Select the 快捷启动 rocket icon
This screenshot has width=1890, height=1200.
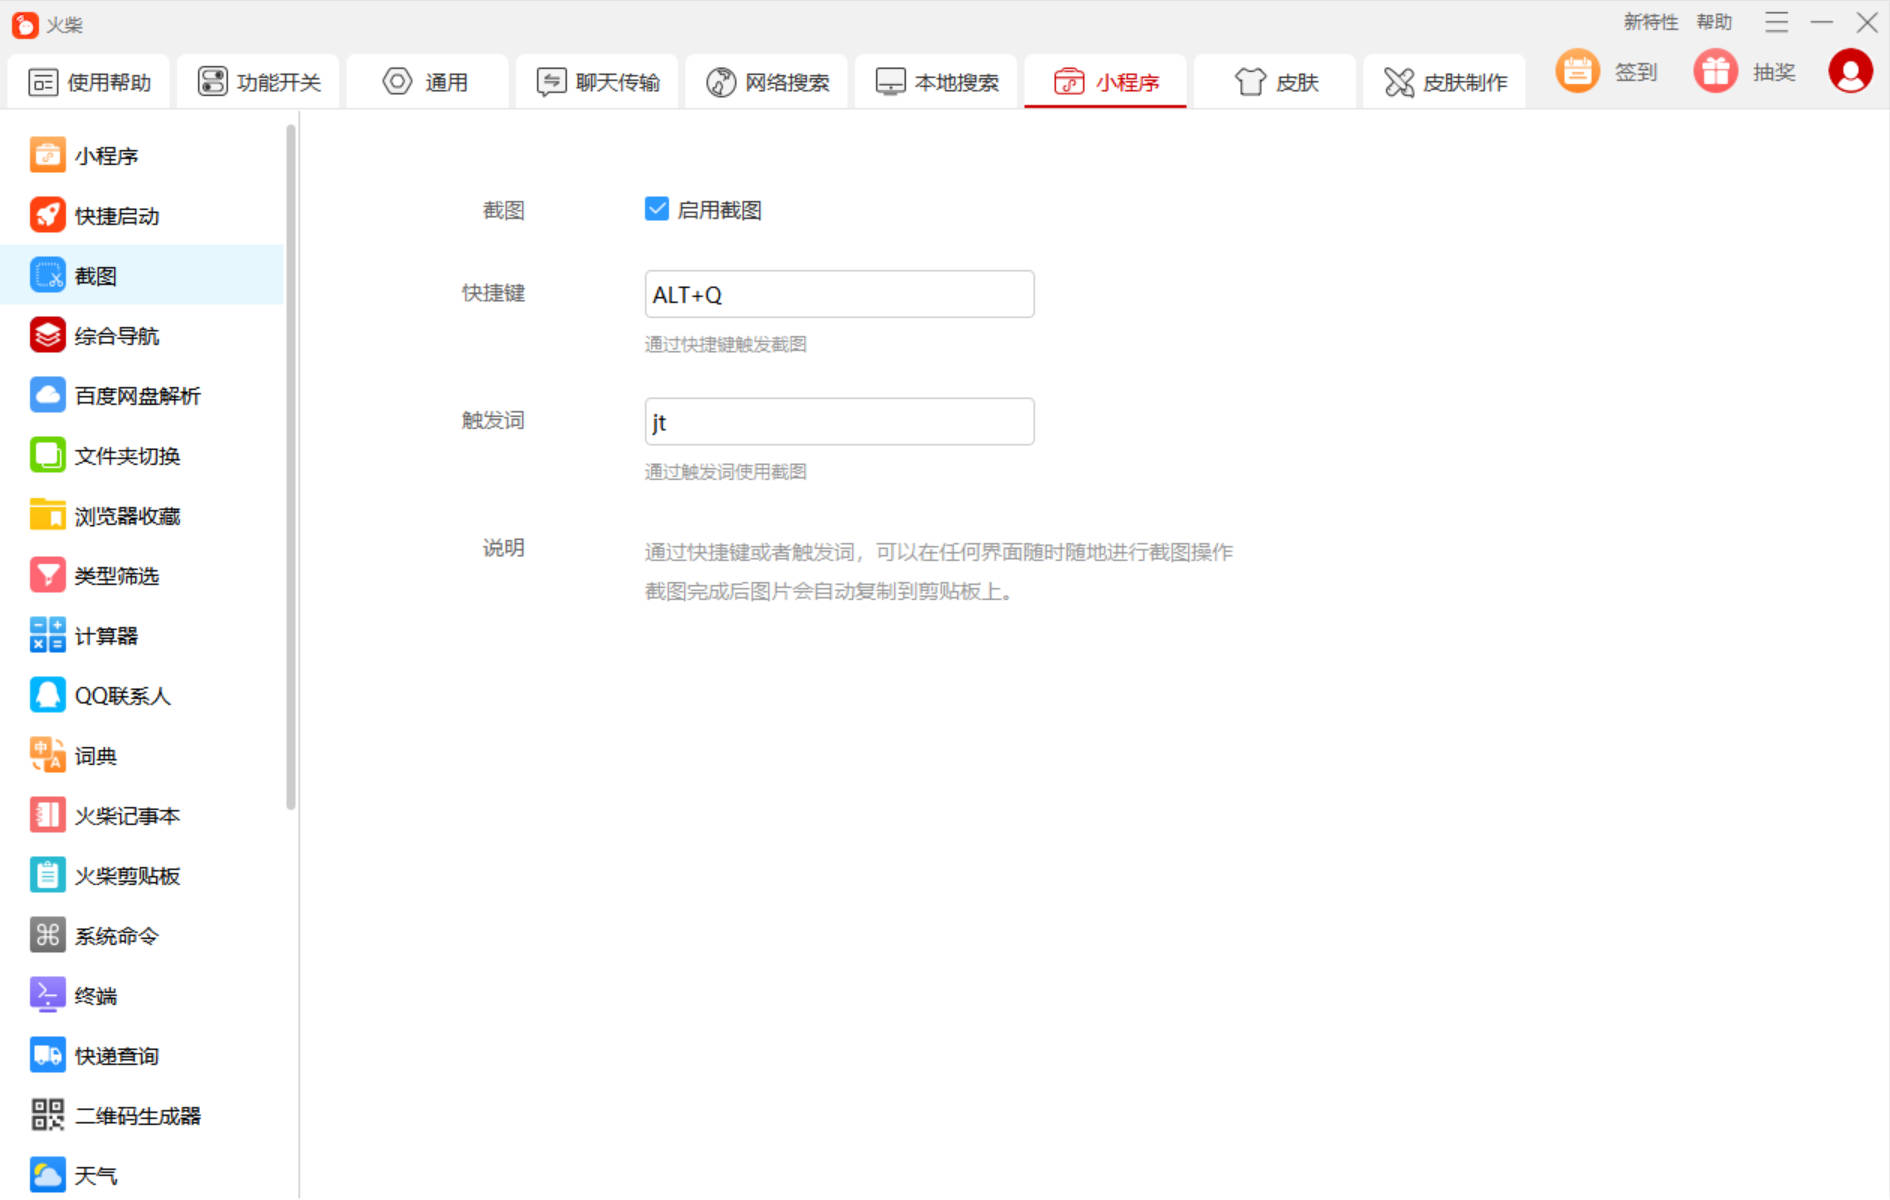pos(47,216)
